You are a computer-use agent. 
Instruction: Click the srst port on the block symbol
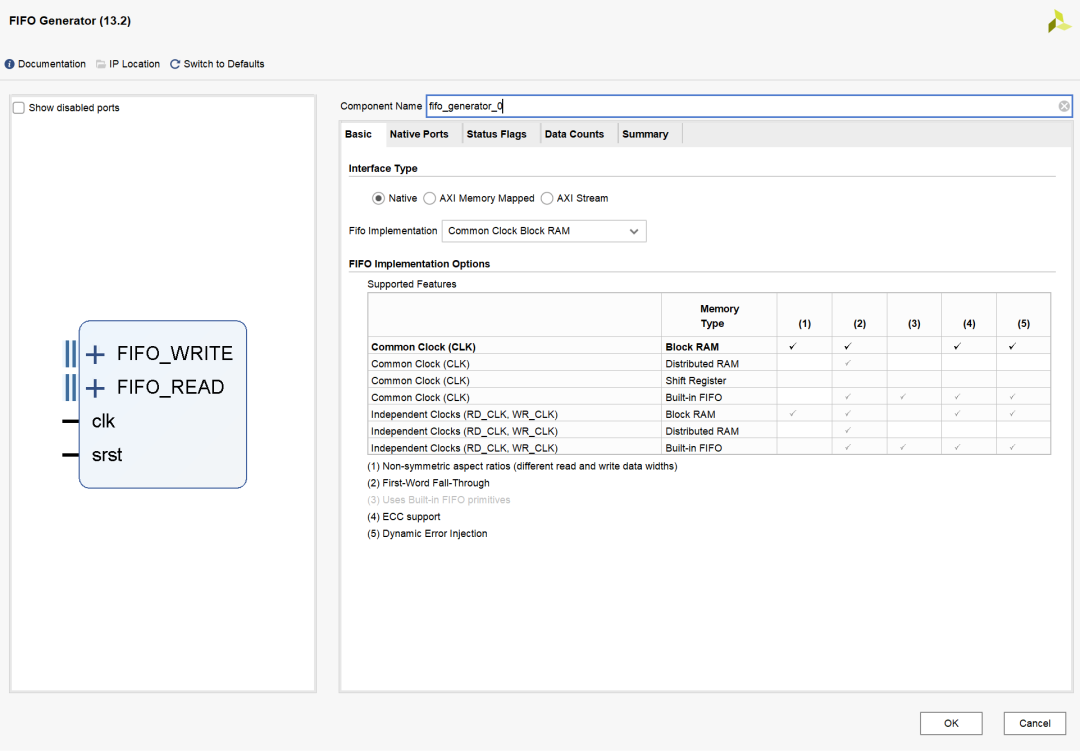(x=107, y=455)
